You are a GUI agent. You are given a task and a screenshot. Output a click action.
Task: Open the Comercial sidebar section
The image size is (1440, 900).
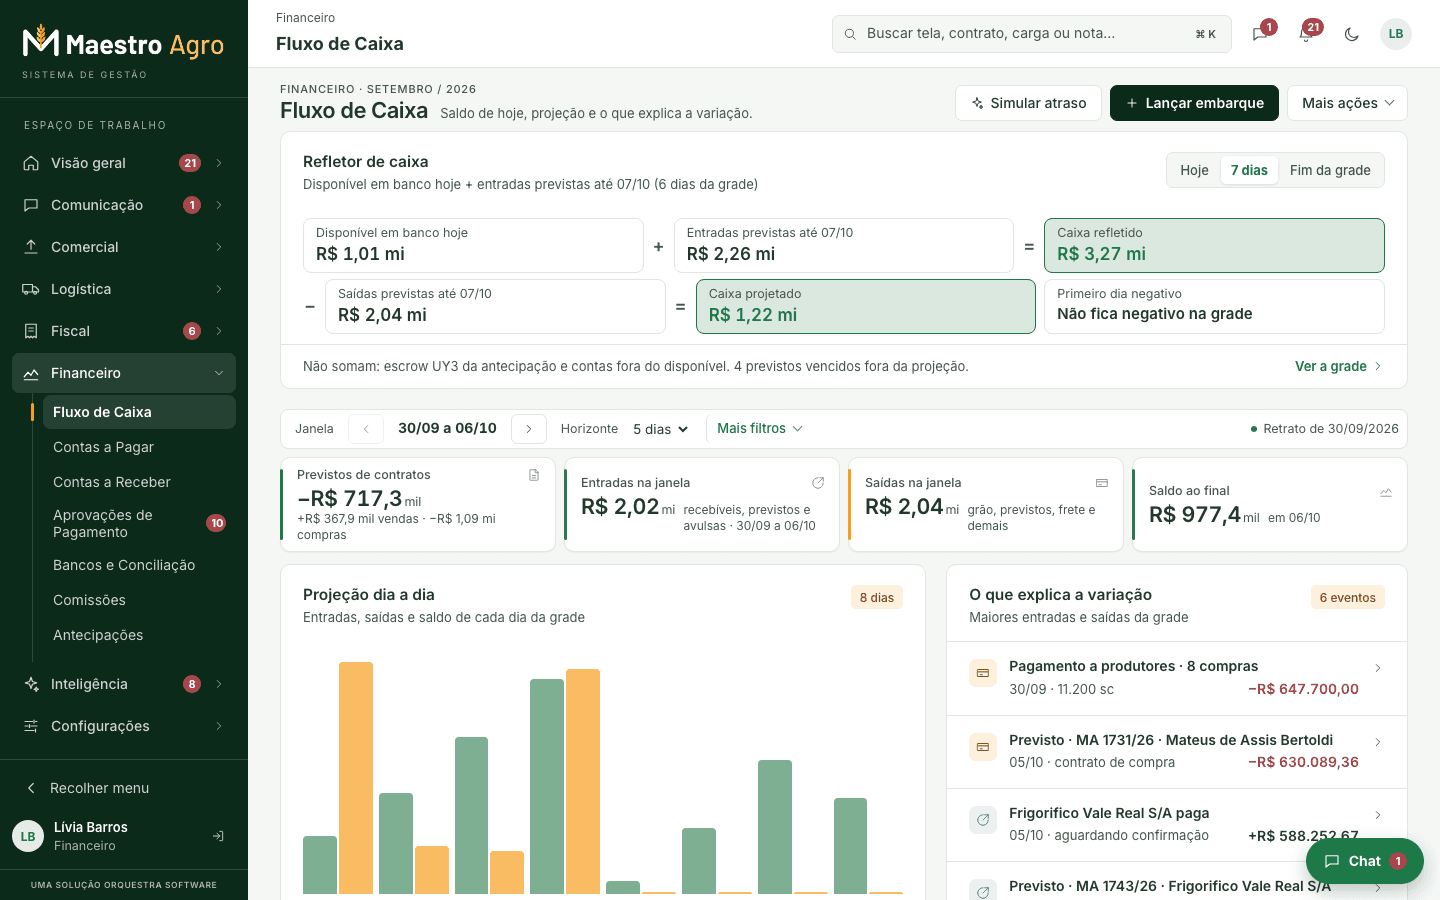click(124, 247)
